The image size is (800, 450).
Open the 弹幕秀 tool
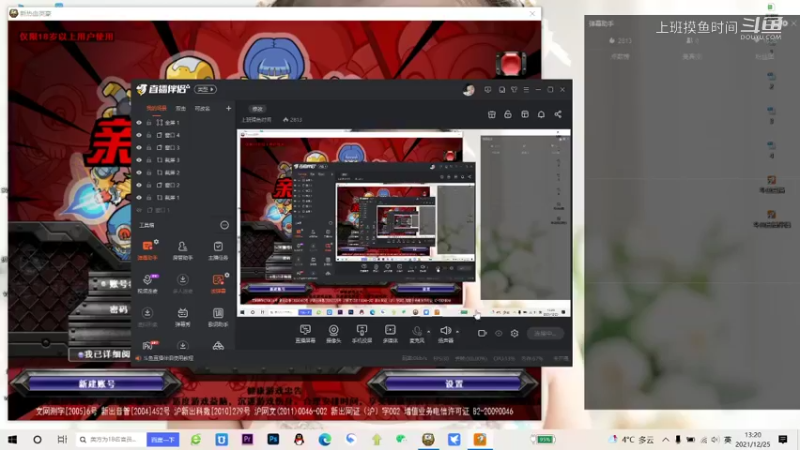(x=182, y=316)
